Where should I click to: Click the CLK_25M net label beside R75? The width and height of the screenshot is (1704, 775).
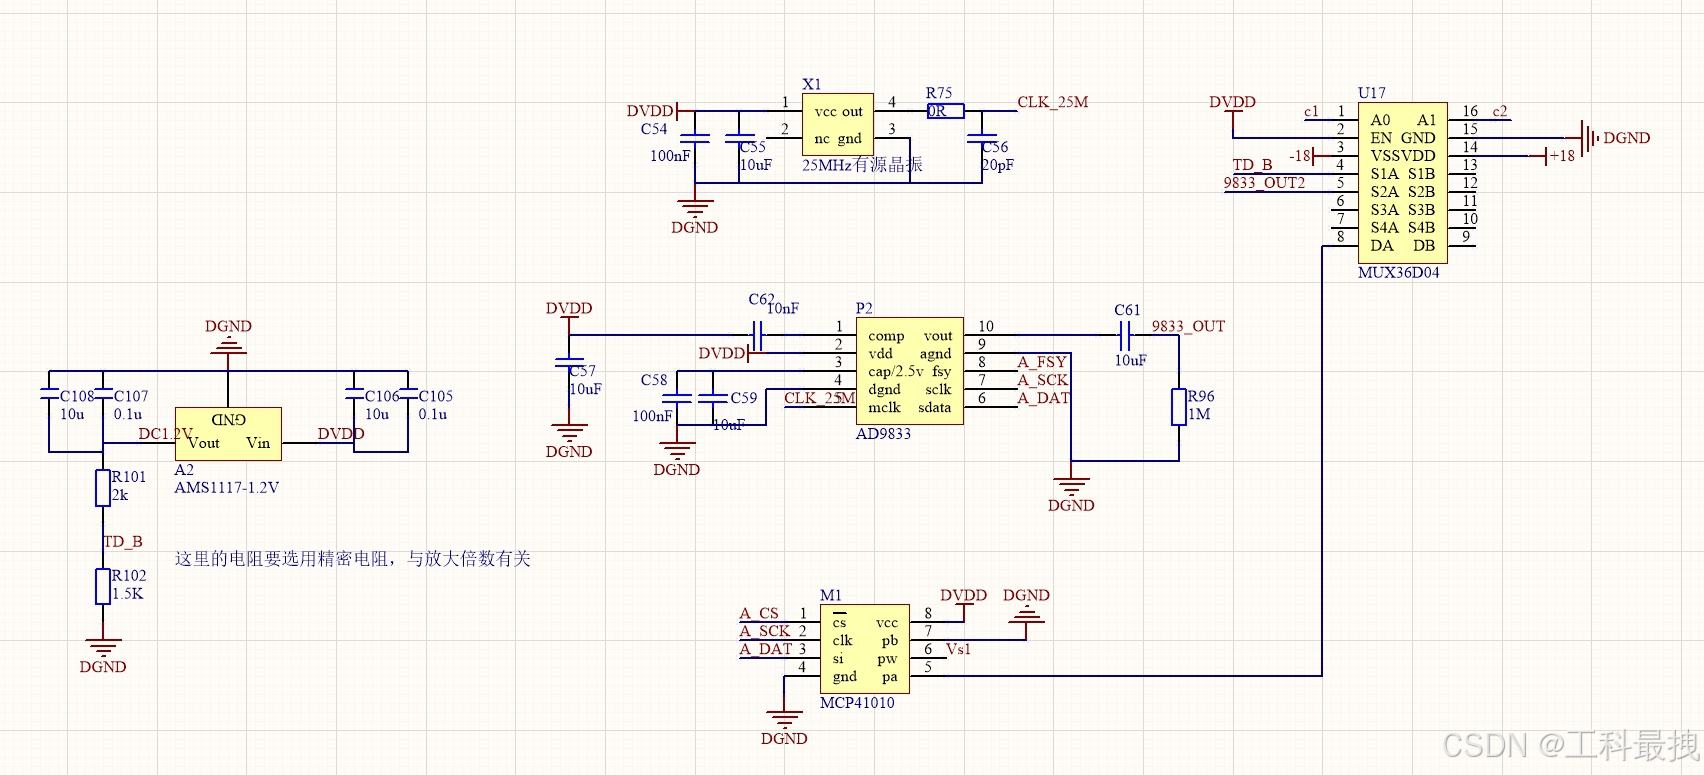[x=1053, y=102]
